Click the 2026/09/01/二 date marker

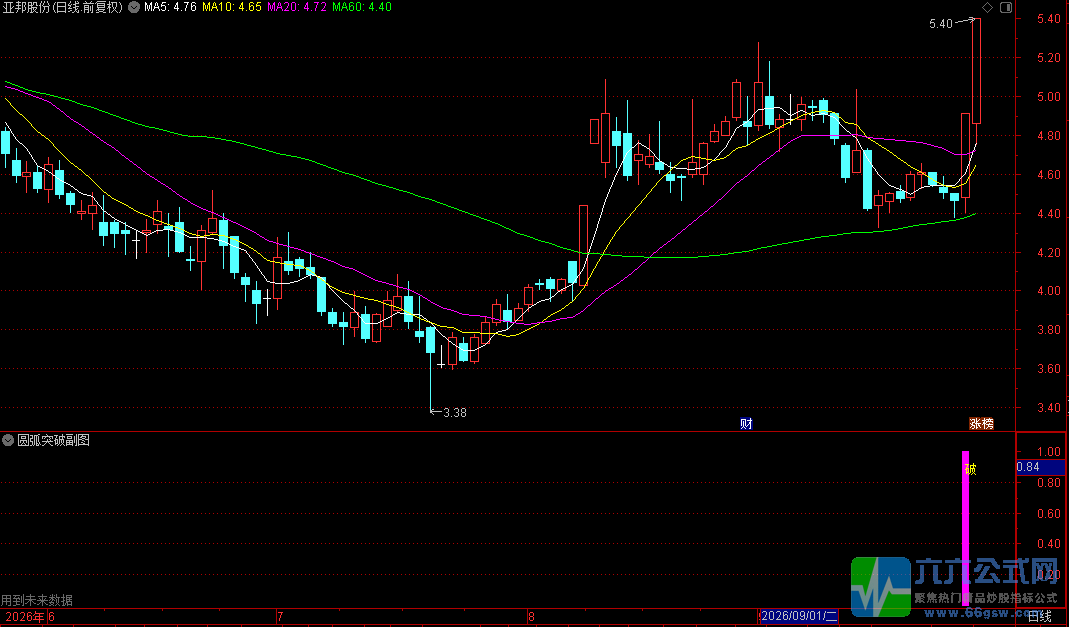(798, 616)
